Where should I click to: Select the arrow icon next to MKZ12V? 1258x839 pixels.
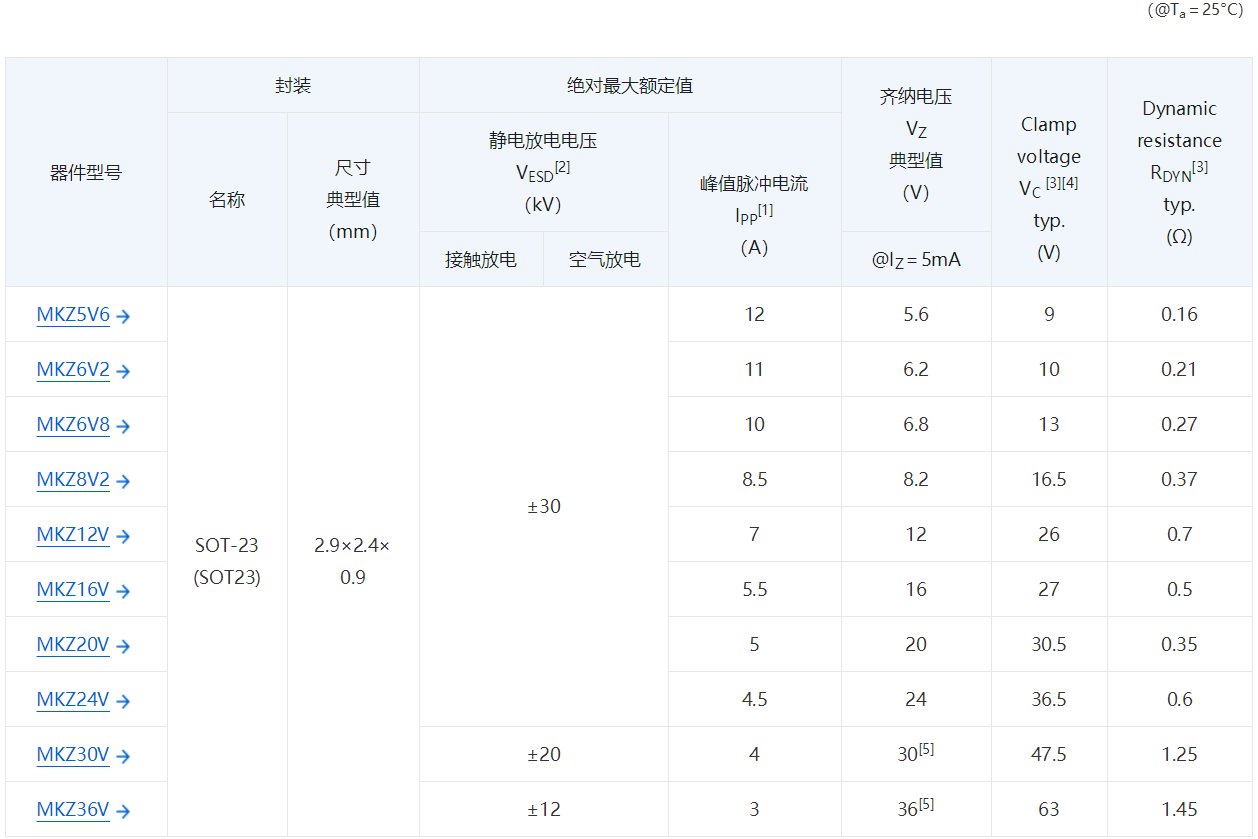[123, 536]
